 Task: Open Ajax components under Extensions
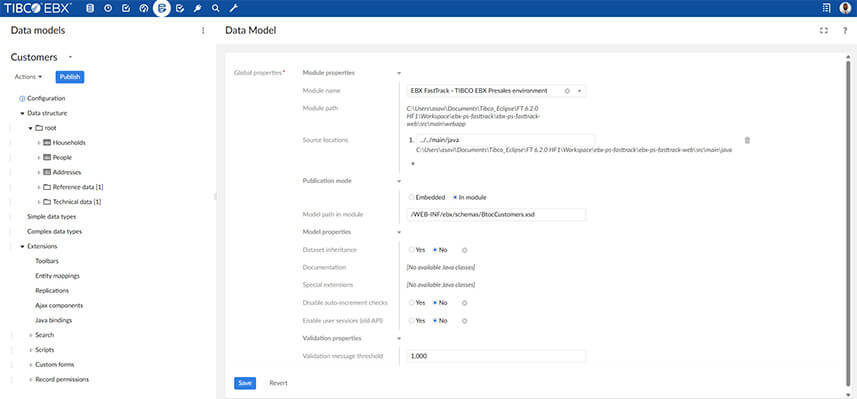[59, 306]
